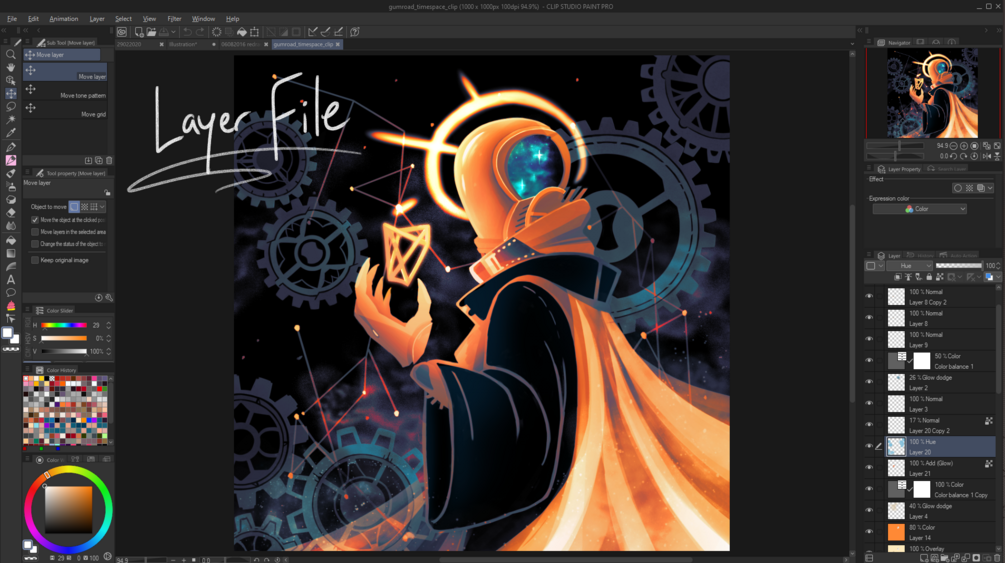1005x563 pixels.
Task: Click the Undo arrow in command bar
Action: (x=187, y=31)
